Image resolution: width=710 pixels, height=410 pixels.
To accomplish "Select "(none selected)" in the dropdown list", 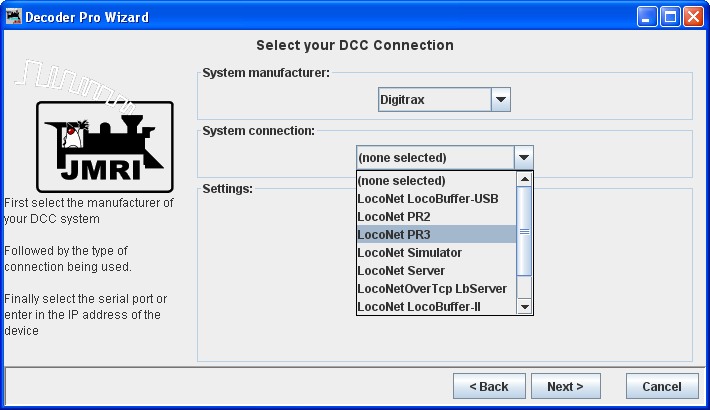I will pos(436,181).
